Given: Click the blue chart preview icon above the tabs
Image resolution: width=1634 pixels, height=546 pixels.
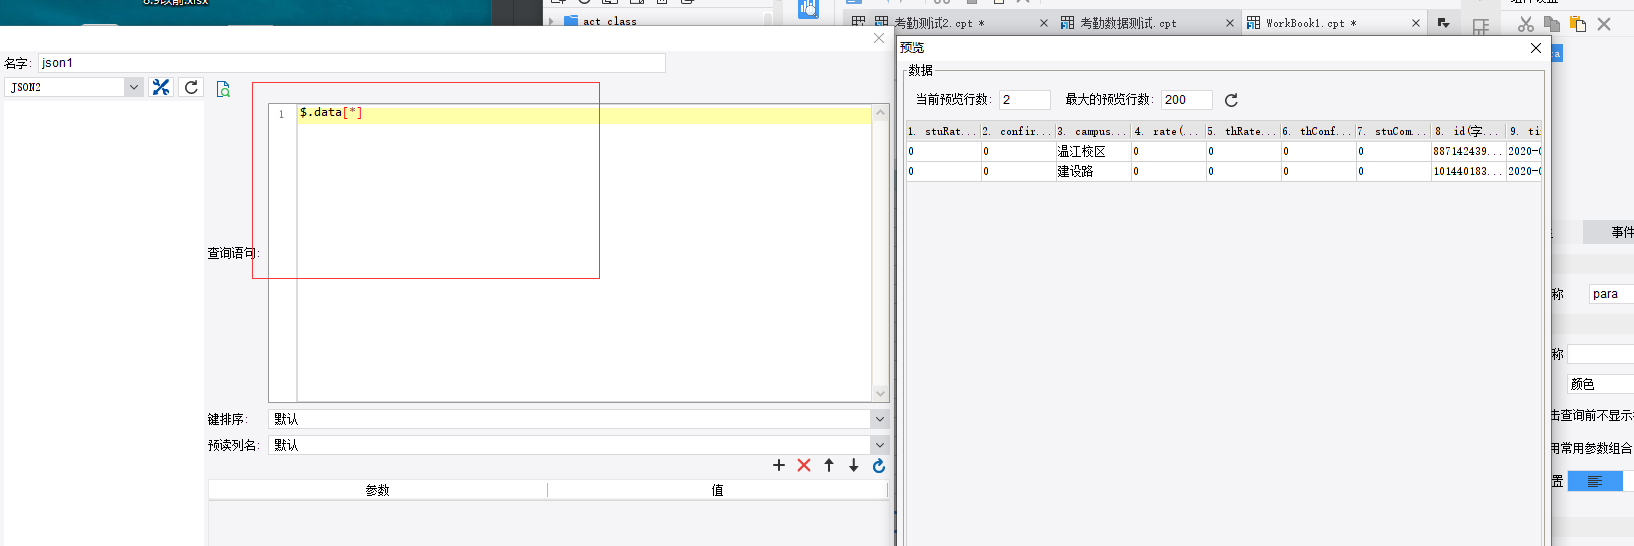Looking at the screenshot, I should (808, 9).
